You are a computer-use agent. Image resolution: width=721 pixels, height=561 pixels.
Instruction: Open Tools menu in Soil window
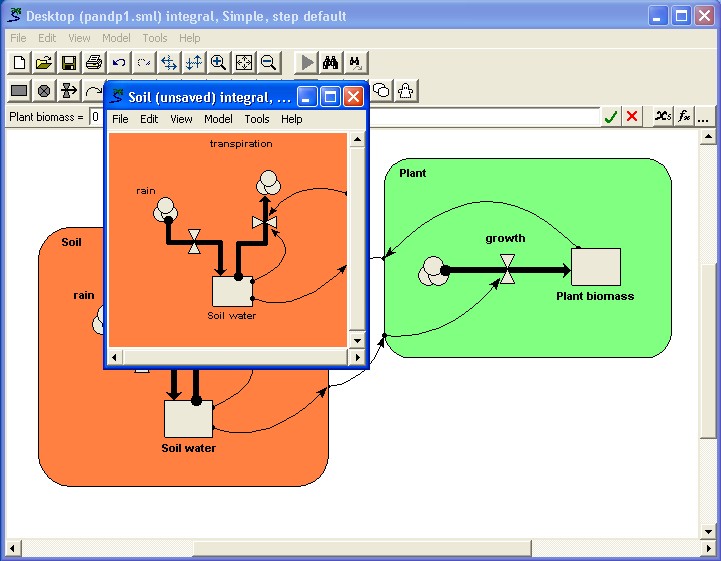point(257,119)
